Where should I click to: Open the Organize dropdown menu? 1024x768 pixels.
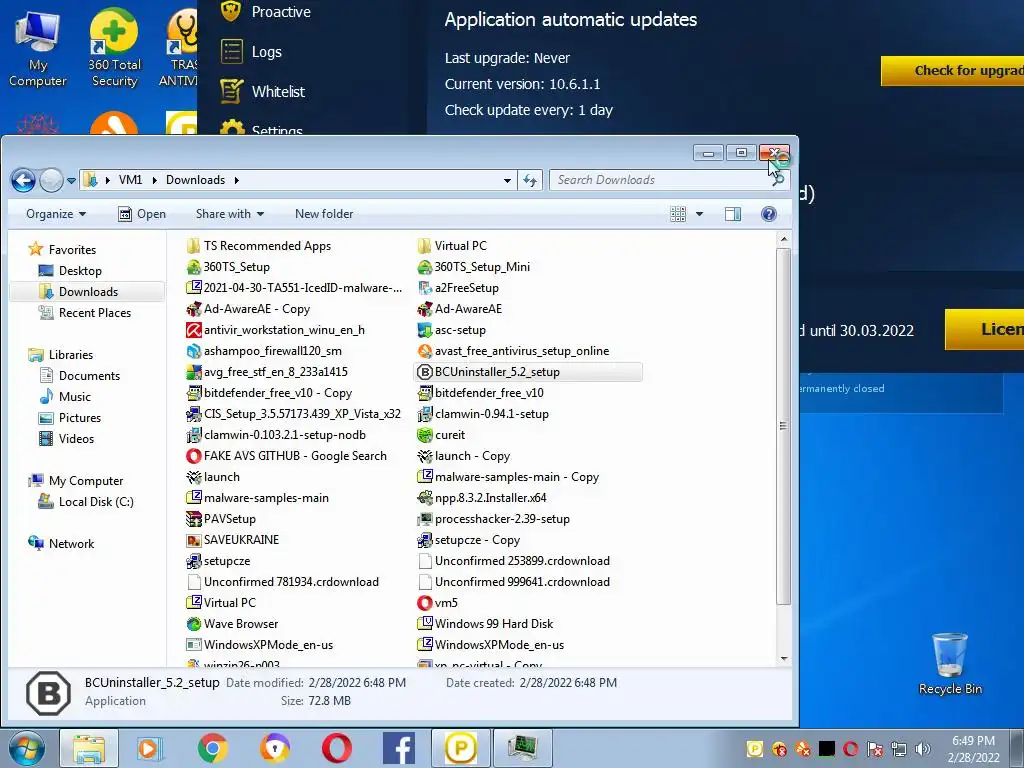pyautogui.click(x=56, y=214)
